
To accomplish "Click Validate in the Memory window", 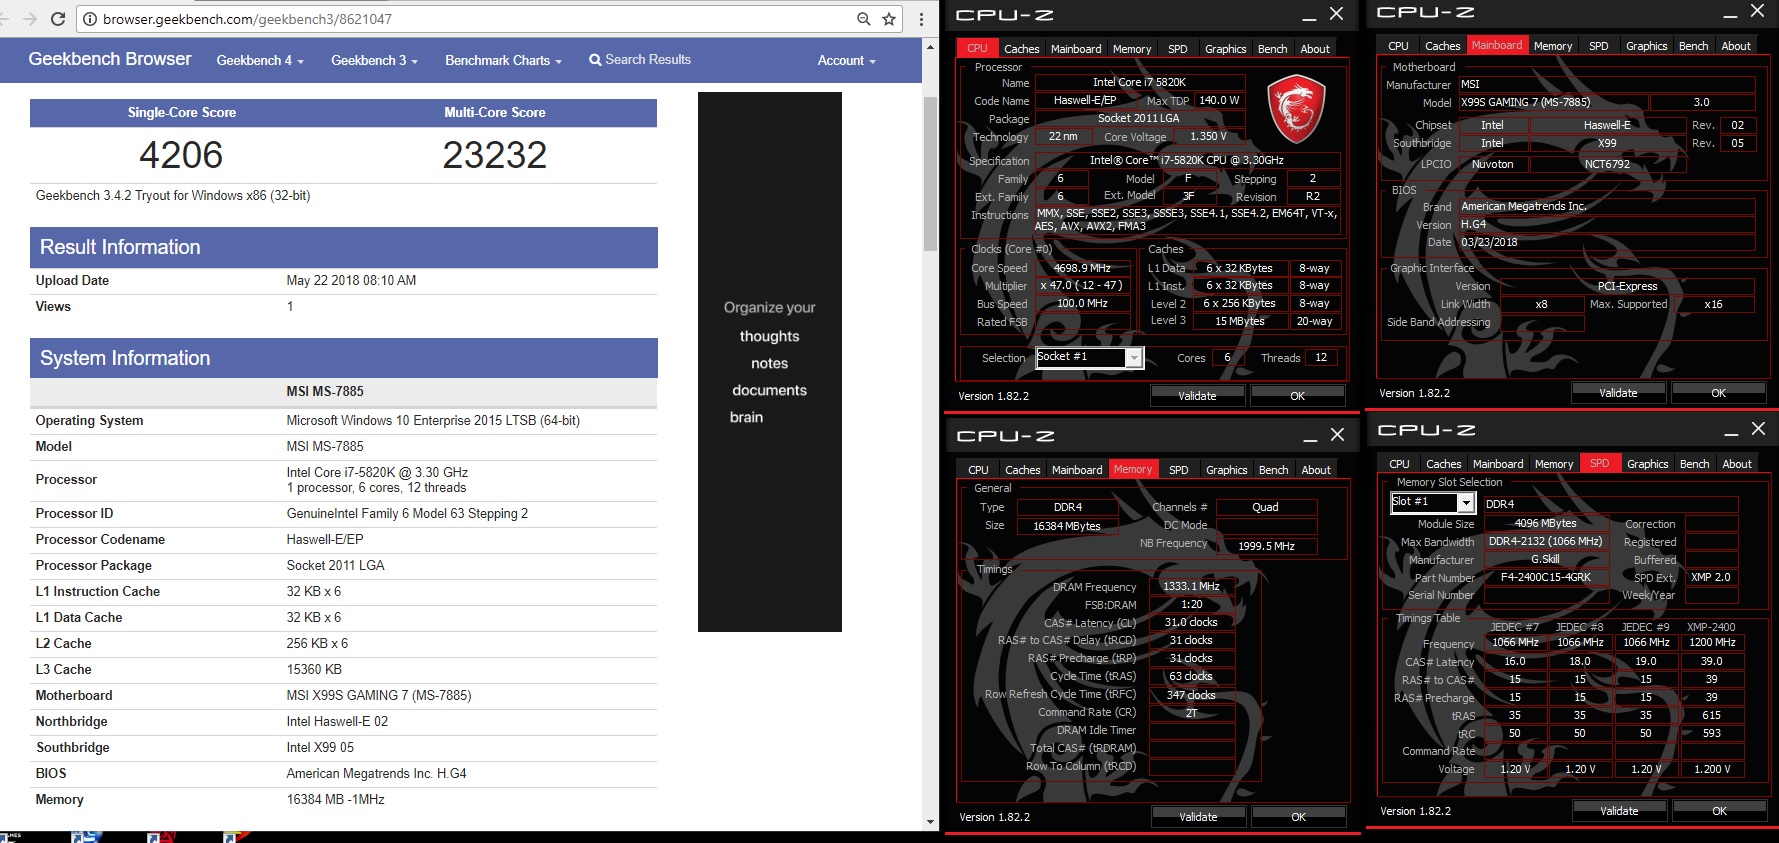I will [x=1198, y=817].
